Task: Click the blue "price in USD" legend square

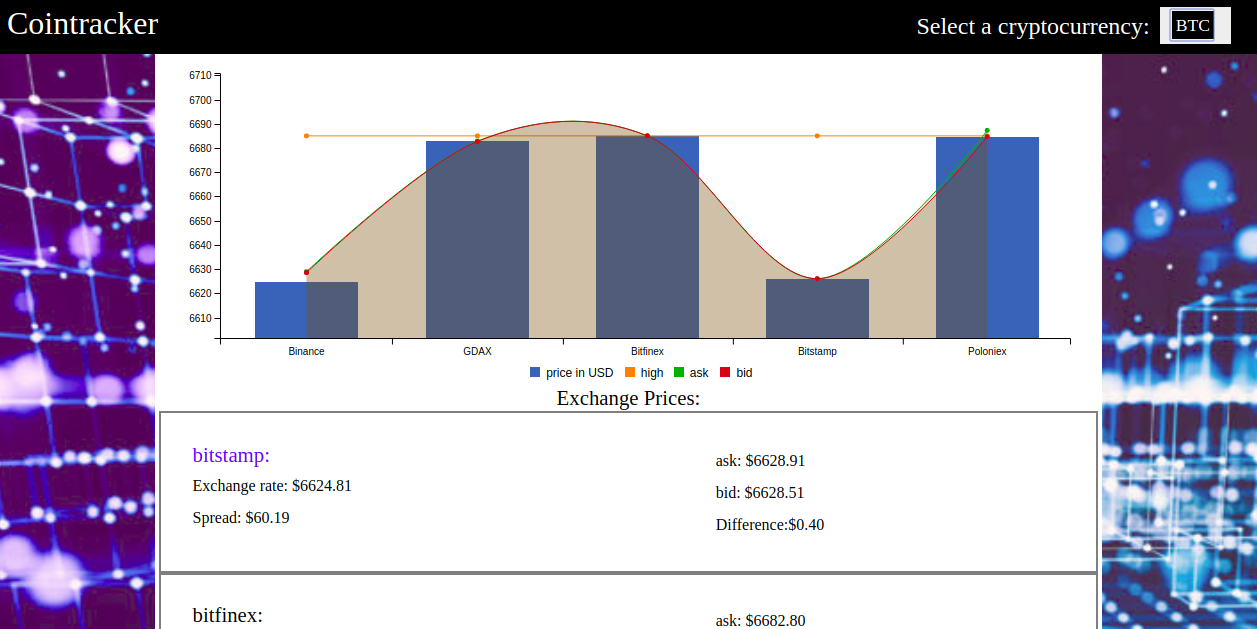Action: pyautogui.click(x=534, y=372)
